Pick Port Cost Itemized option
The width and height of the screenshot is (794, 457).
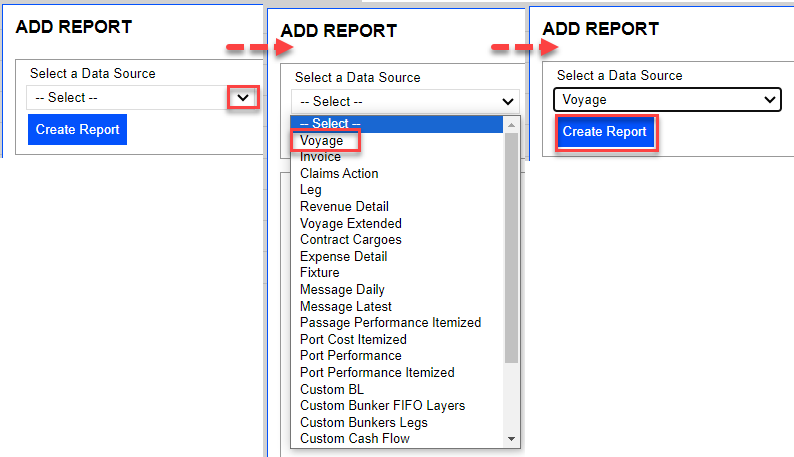coord(351,339)
